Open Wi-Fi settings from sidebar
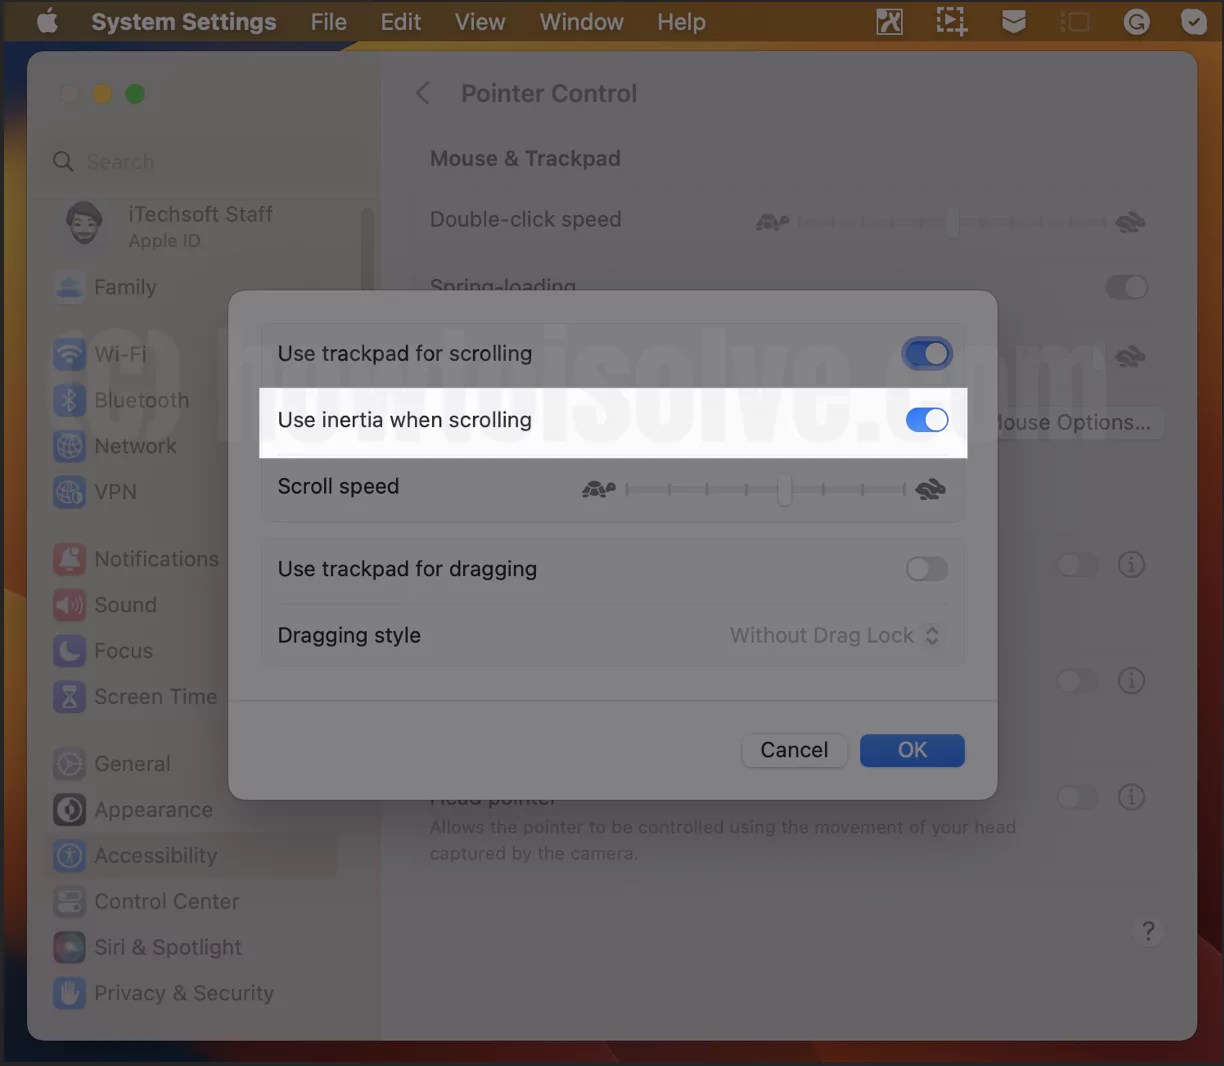Viewport: 1224px width, 1066px height. (117, 353)
